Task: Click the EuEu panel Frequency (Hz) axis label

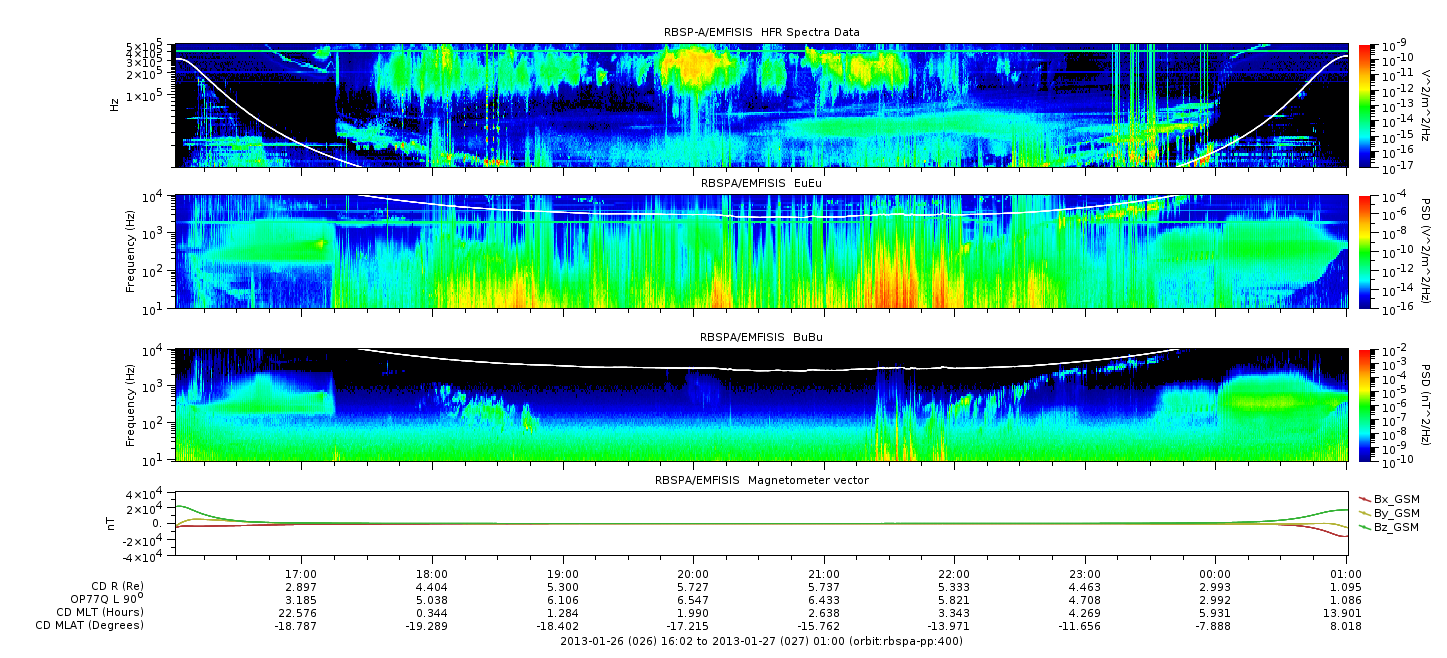Action: (130, 252)
